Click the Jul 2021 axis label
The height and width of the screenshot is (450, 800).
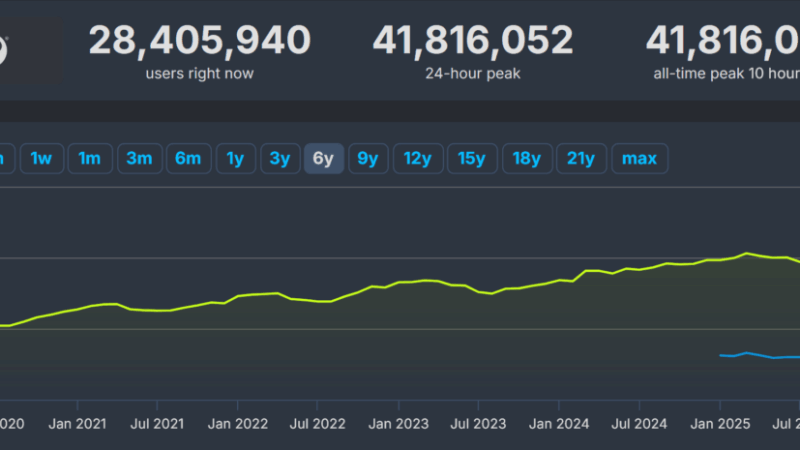pyautogui.click(x=157, y=424)
